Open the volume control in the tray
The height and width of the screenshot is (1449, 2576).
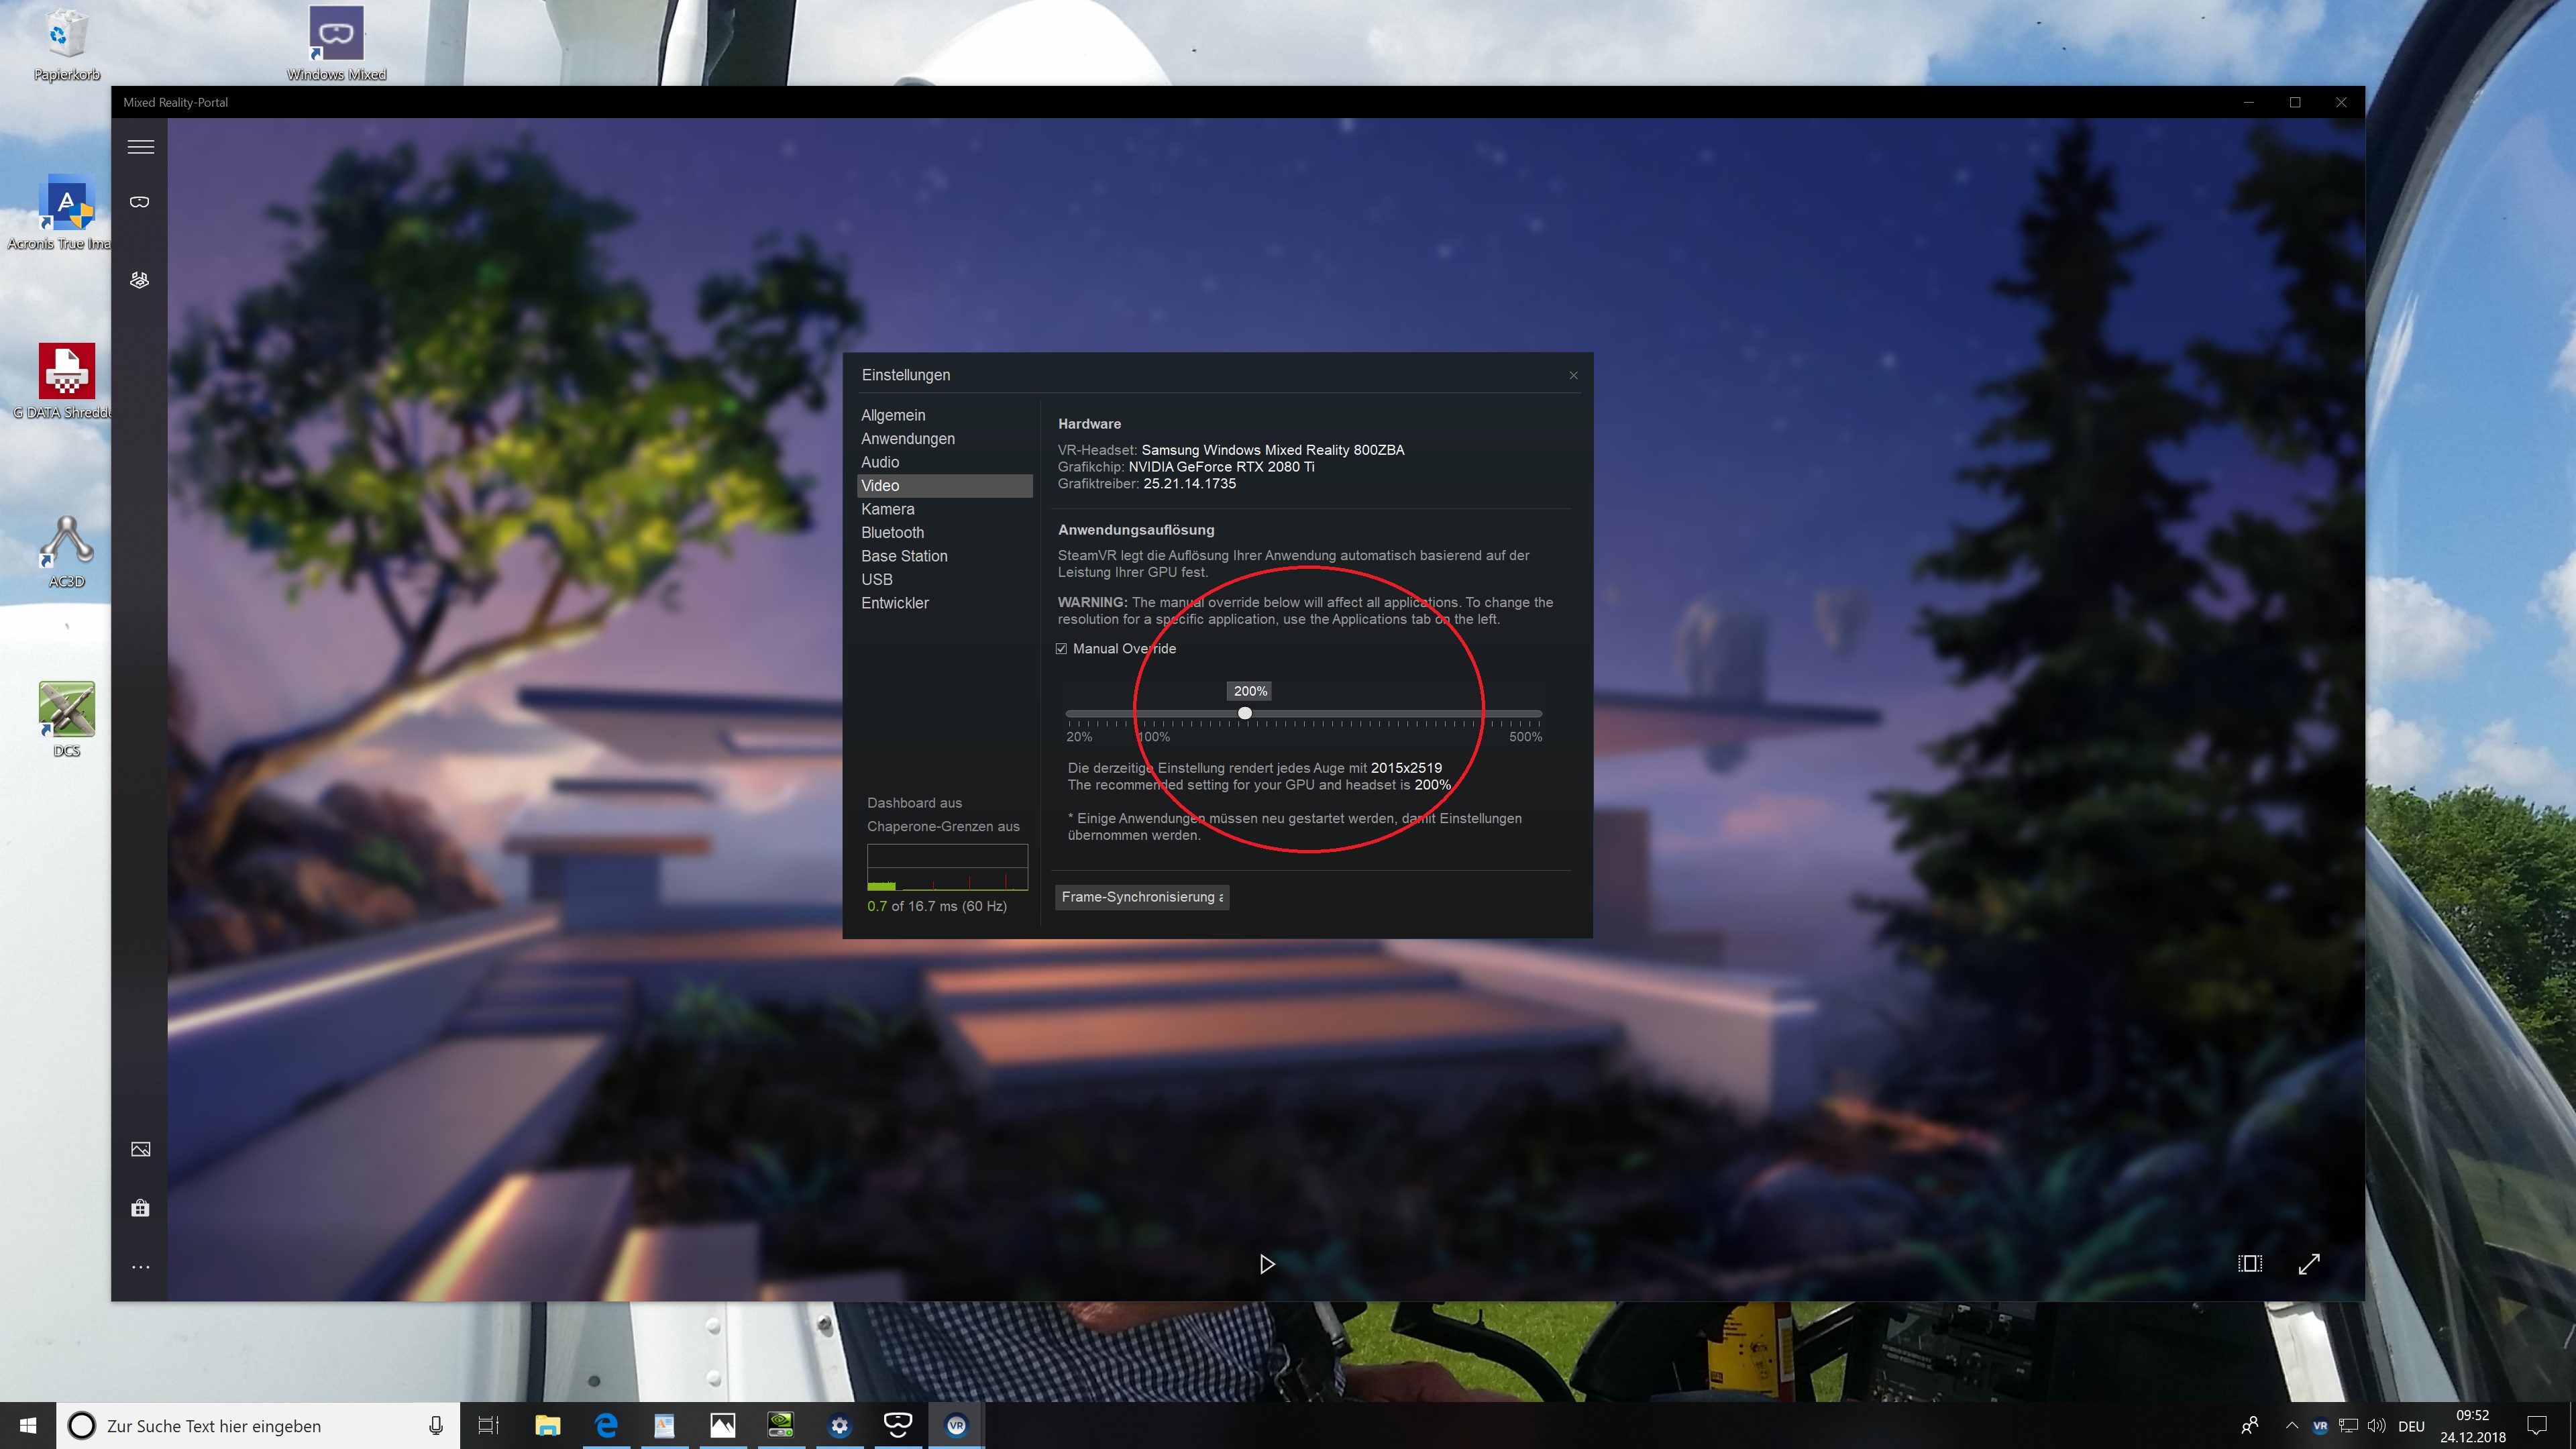(2377, 1426)
